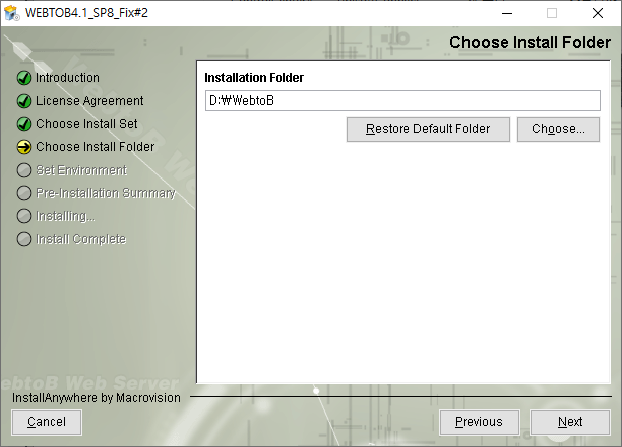Select the Choose Install Set label

[87, 124]
